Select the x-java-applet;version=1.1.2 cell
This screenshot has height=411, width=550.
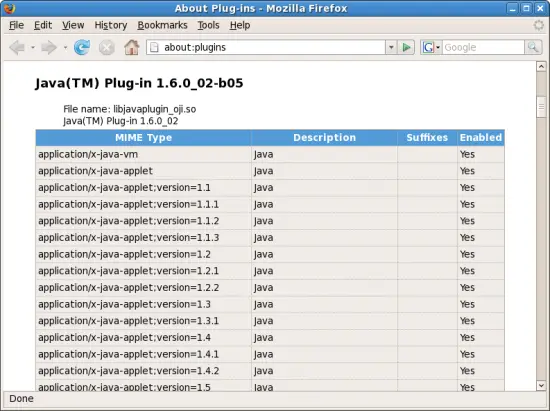pos(143,221)
